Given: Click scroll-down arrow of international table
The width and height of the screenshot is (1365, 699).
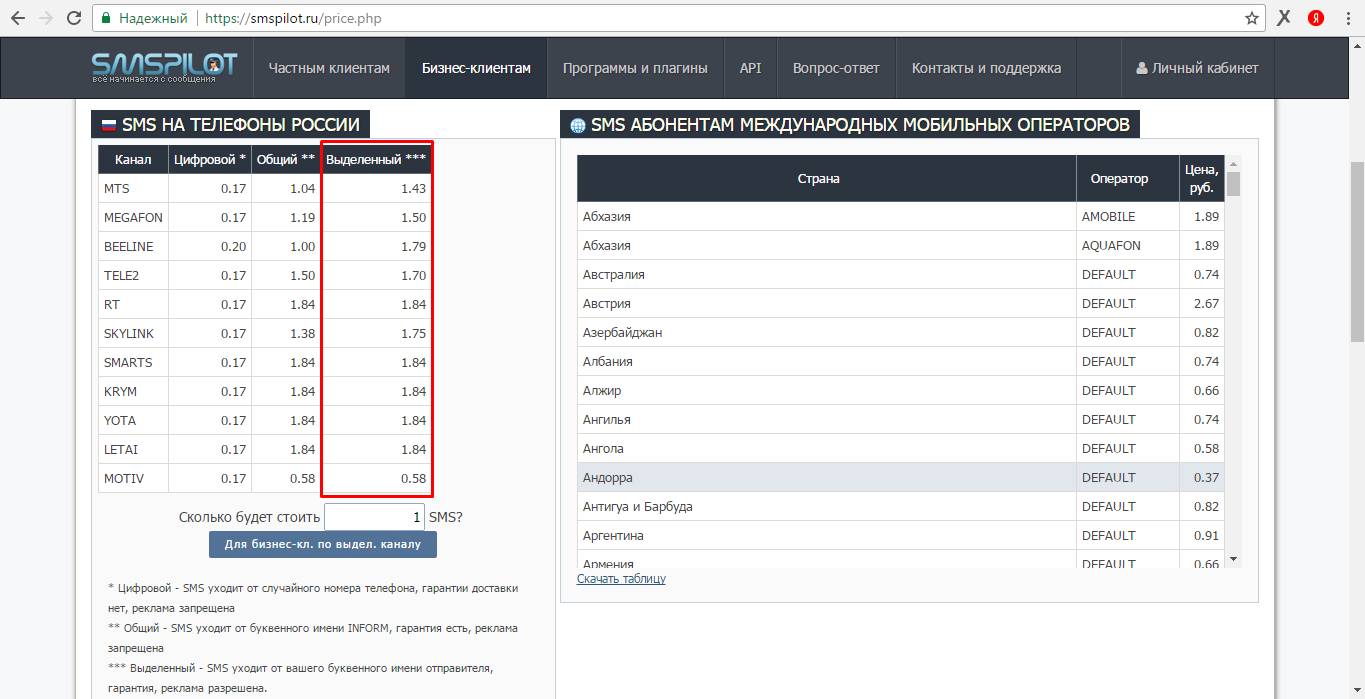Looking at the screenshot, I should tap(1233, 559).
